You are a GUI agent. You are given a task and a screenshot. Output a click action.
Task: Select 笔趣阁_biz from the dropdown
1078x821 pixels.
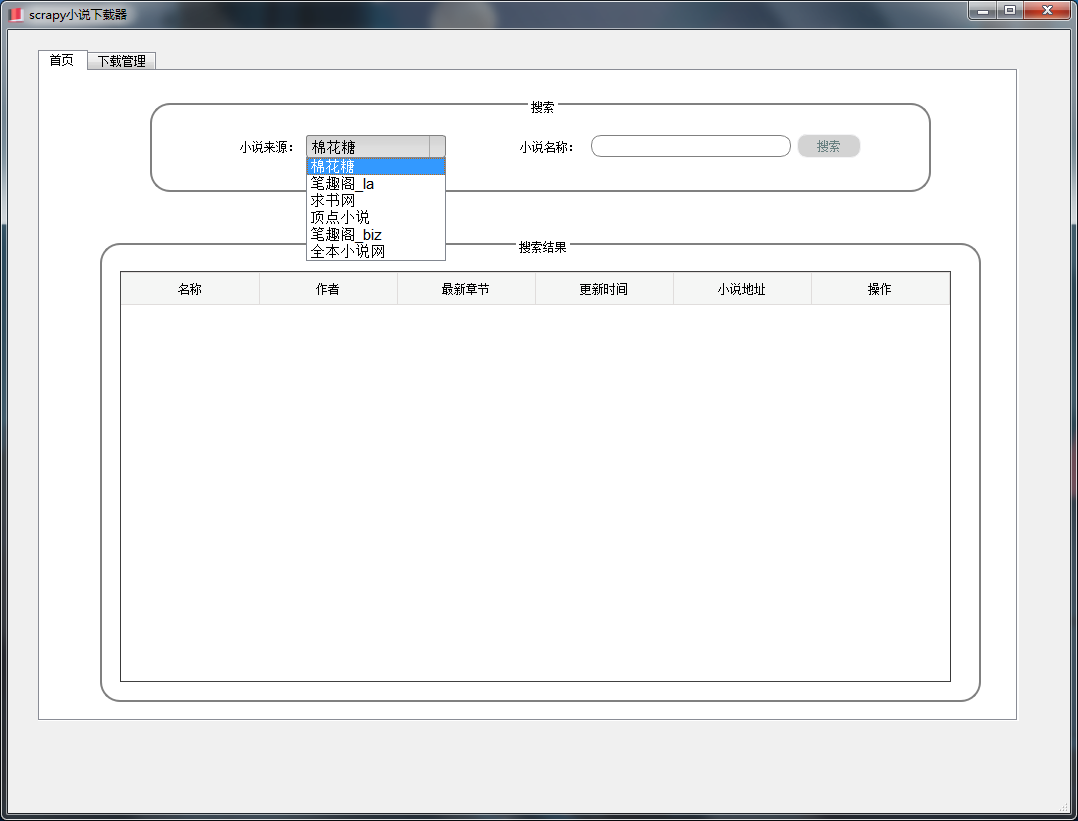(375, 235)
